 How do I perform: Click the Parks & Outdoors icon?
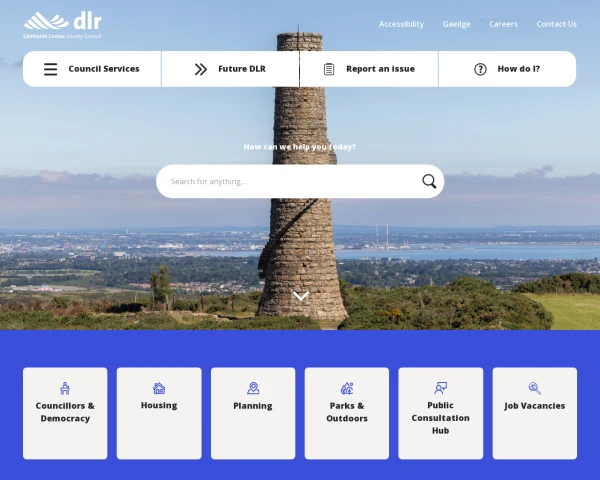point(347,388)
